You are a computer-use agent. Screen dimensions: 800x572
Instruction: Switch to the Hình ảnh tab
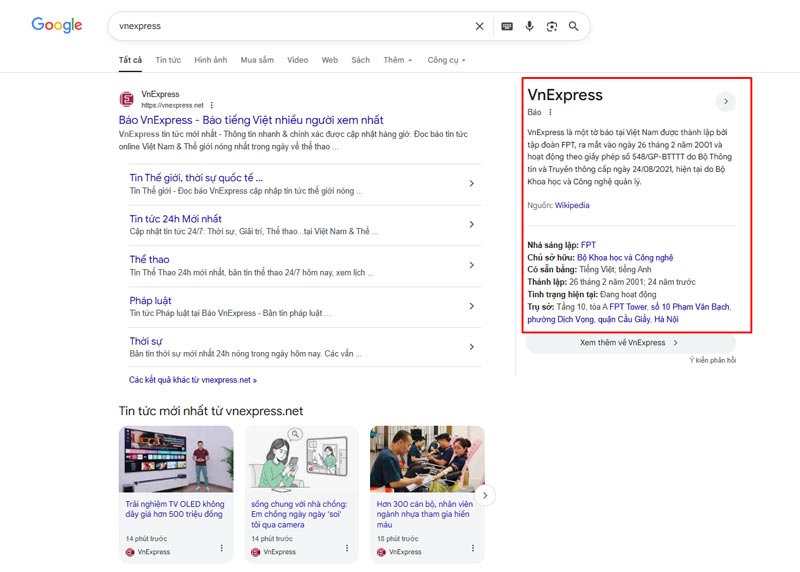[210, 60]
